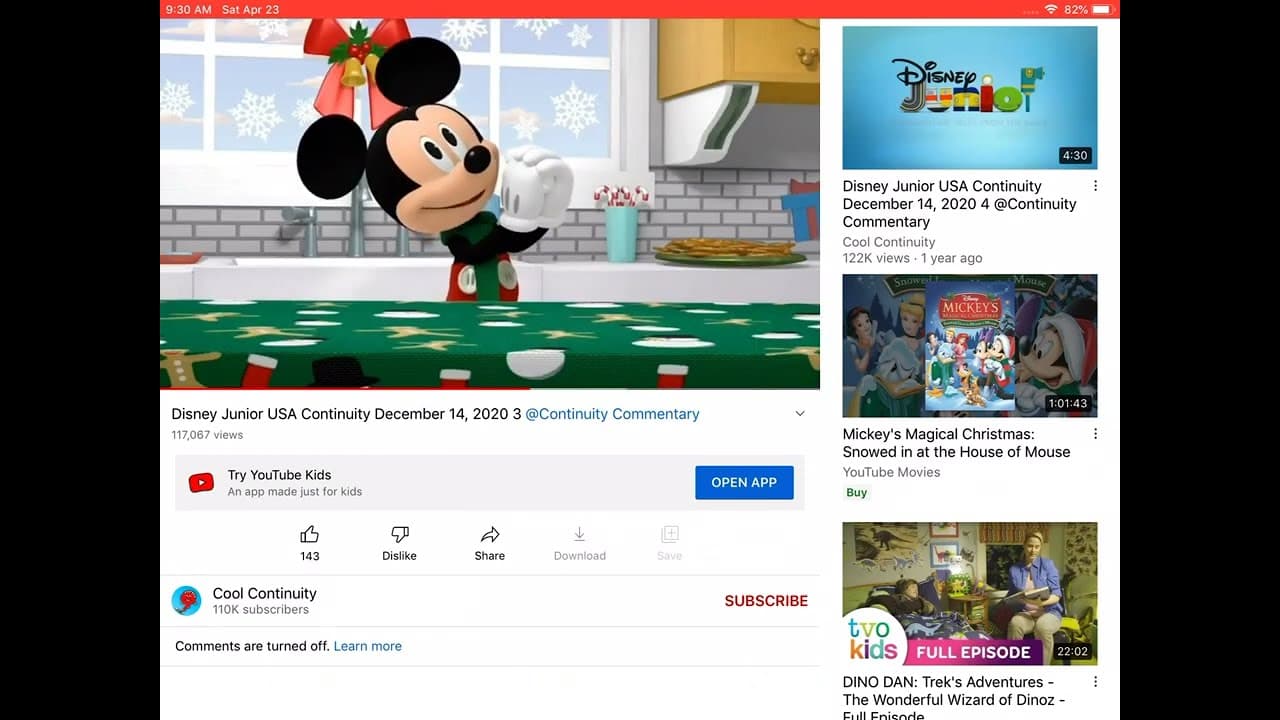The width and height of the screenshot is (1280, 720).
Task: Select title 'Disney Junior USA Continuity December 14, 2020 4'
Action: tap(960, 204)
